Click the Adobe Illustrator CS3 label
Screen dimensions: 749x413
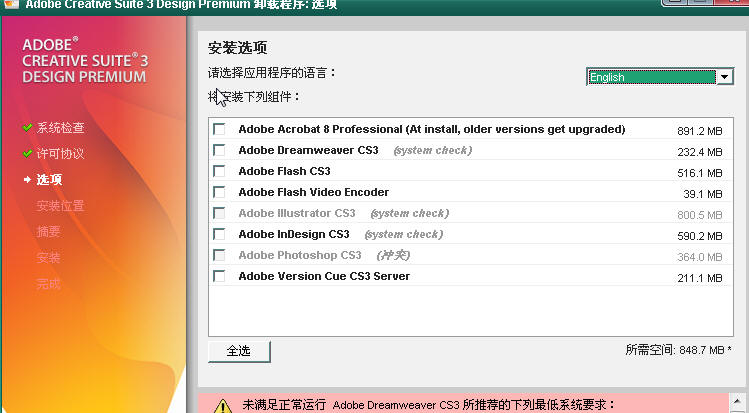[297, 213]
